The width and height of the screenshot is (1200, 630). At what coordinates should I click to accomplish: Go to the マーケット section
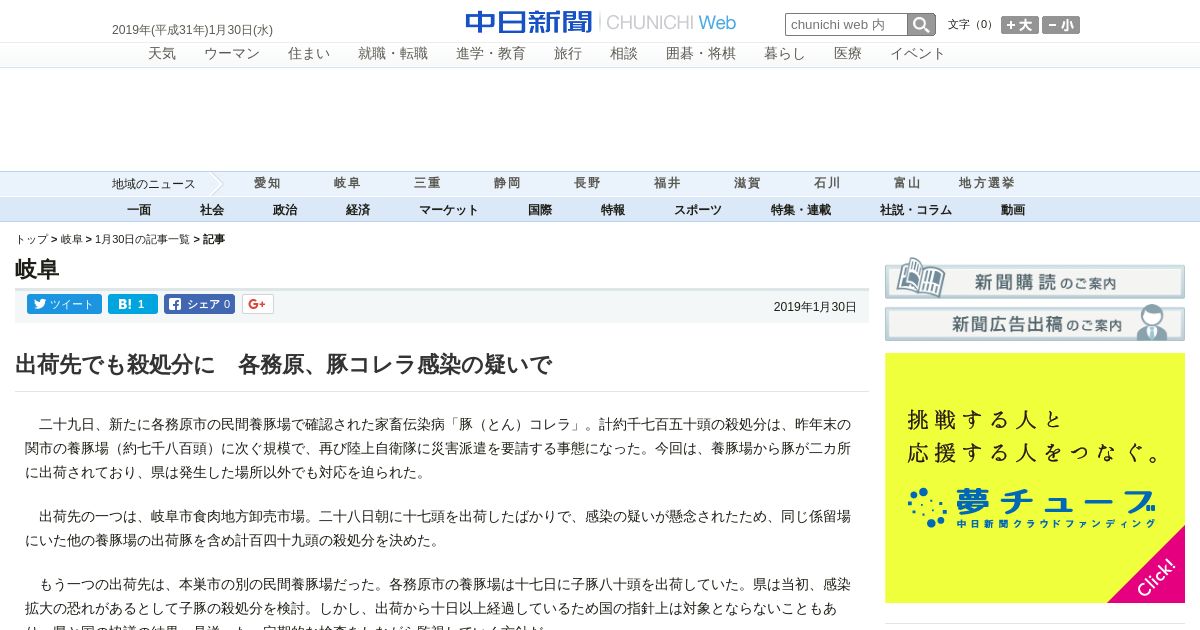click(449, 210)
